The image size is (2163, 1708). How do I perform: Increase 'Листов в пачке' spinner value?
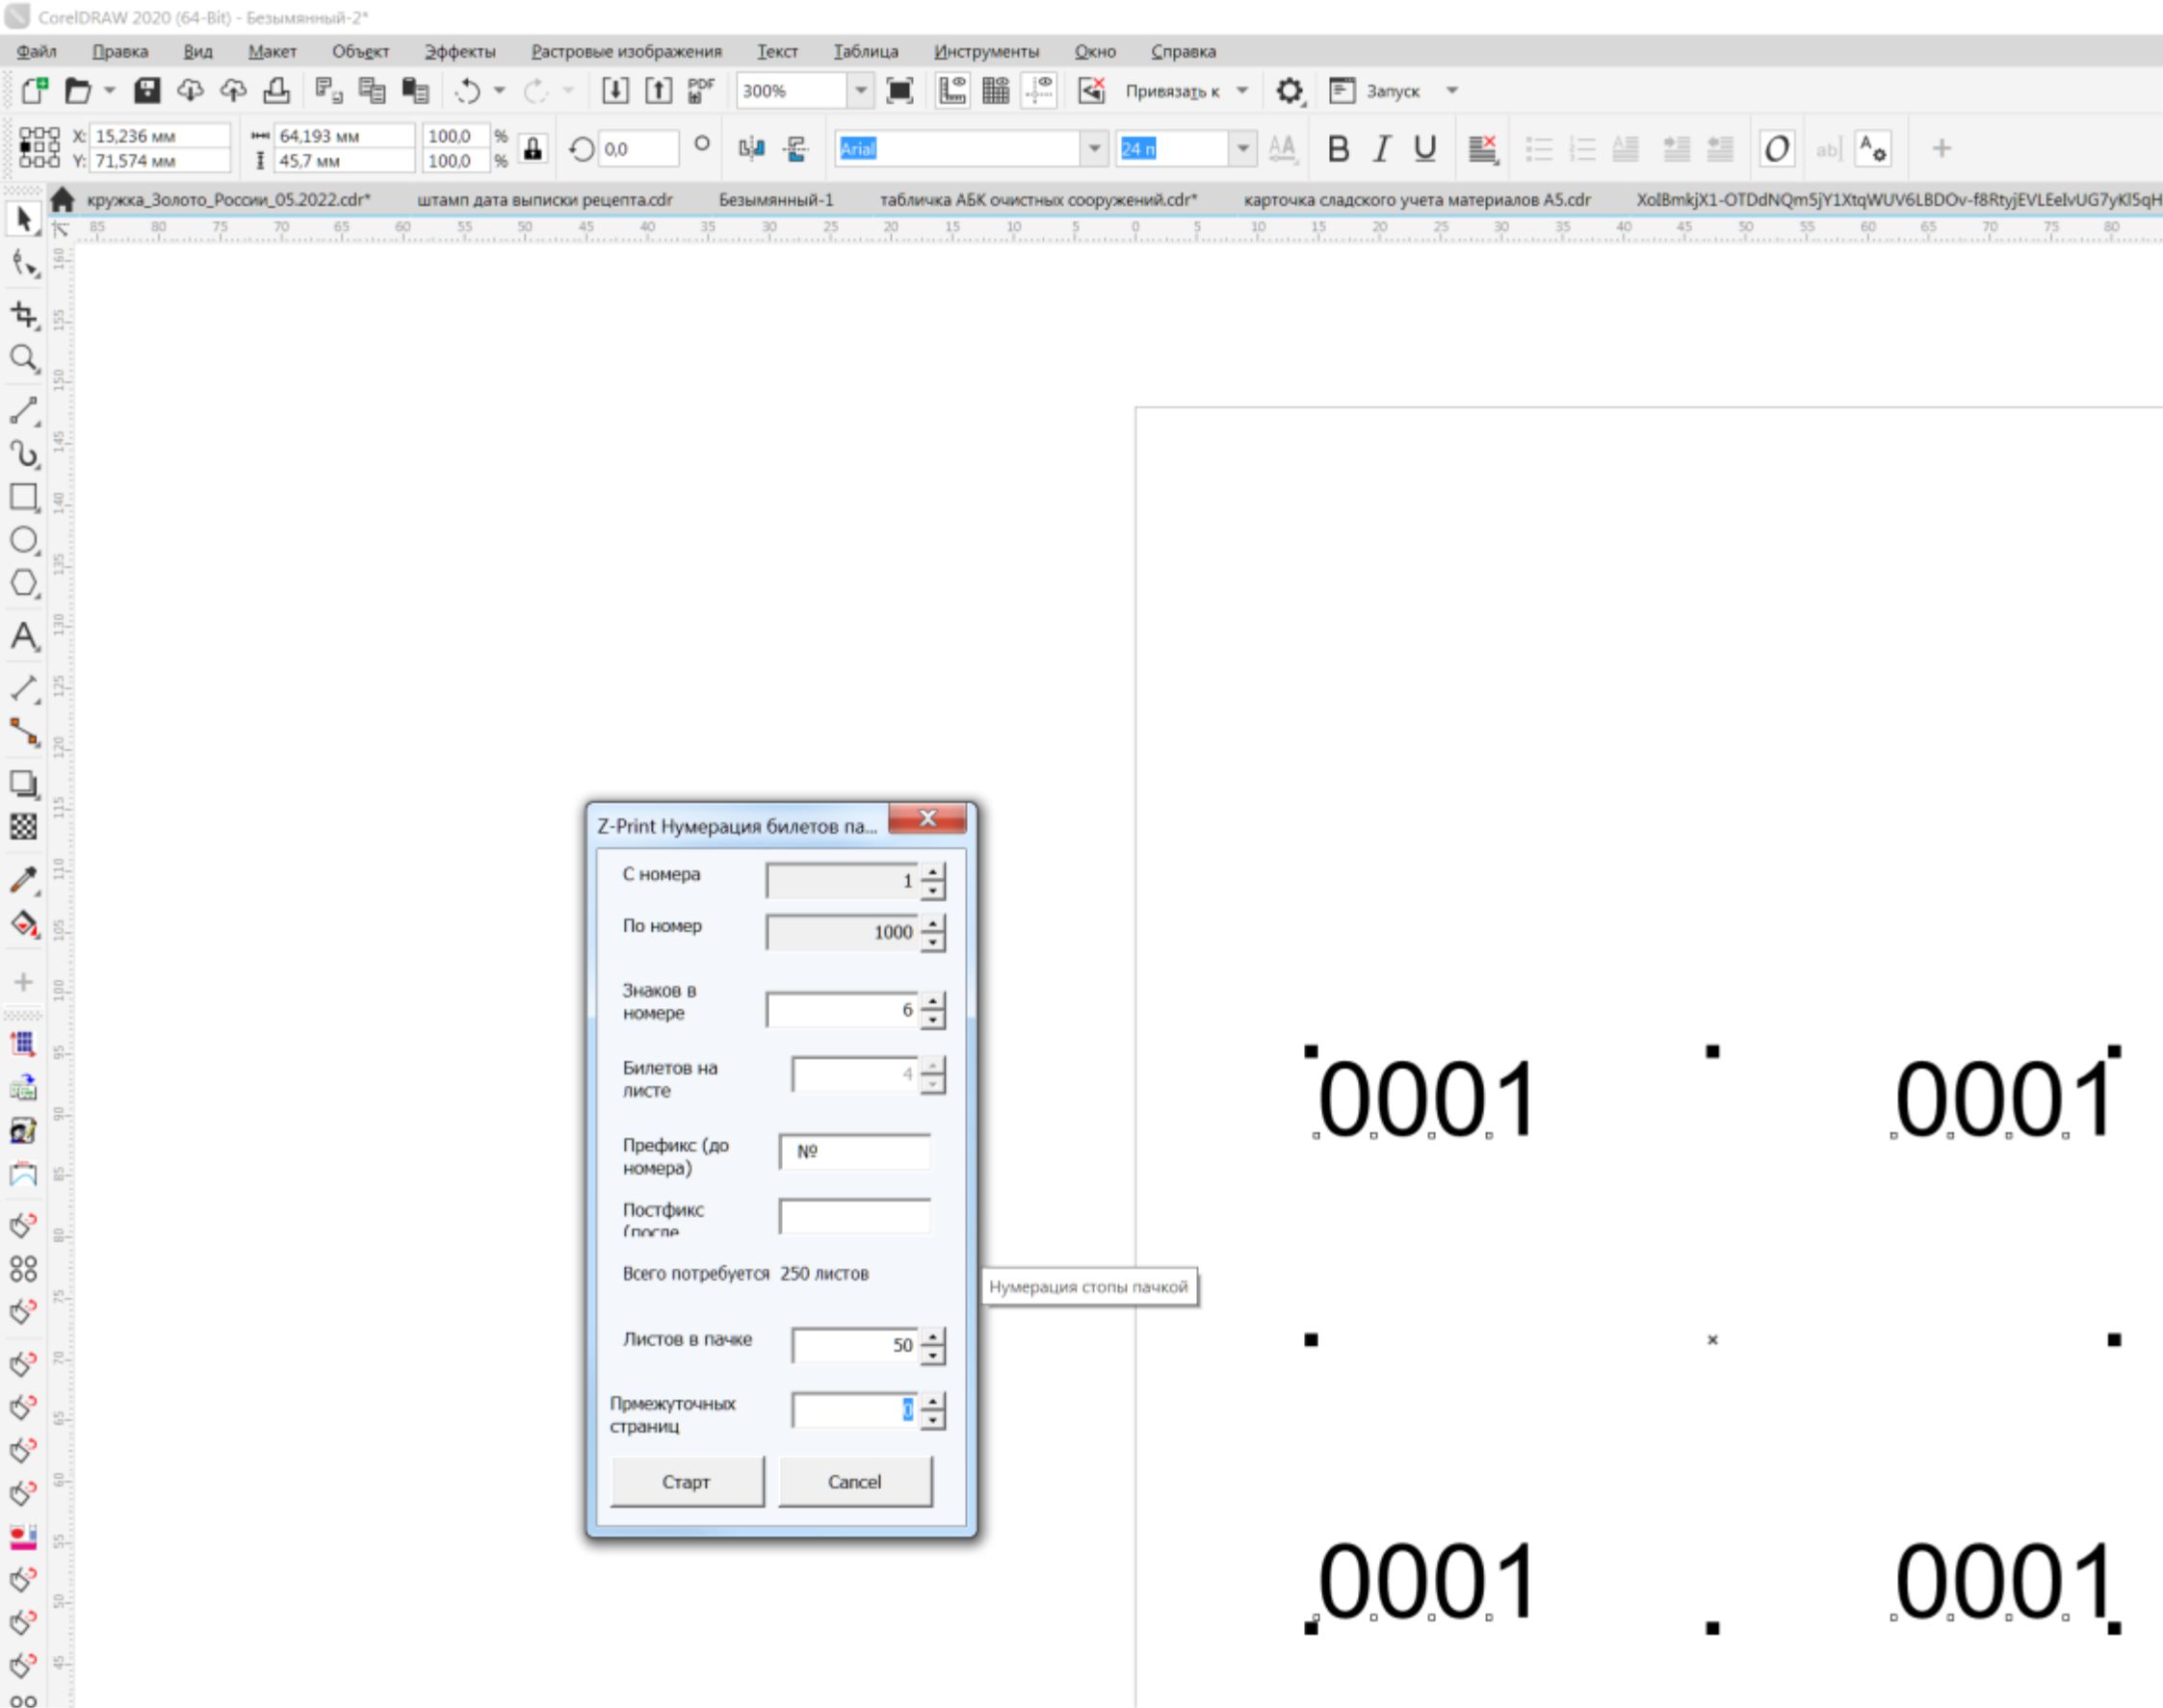coord(933,1337)
